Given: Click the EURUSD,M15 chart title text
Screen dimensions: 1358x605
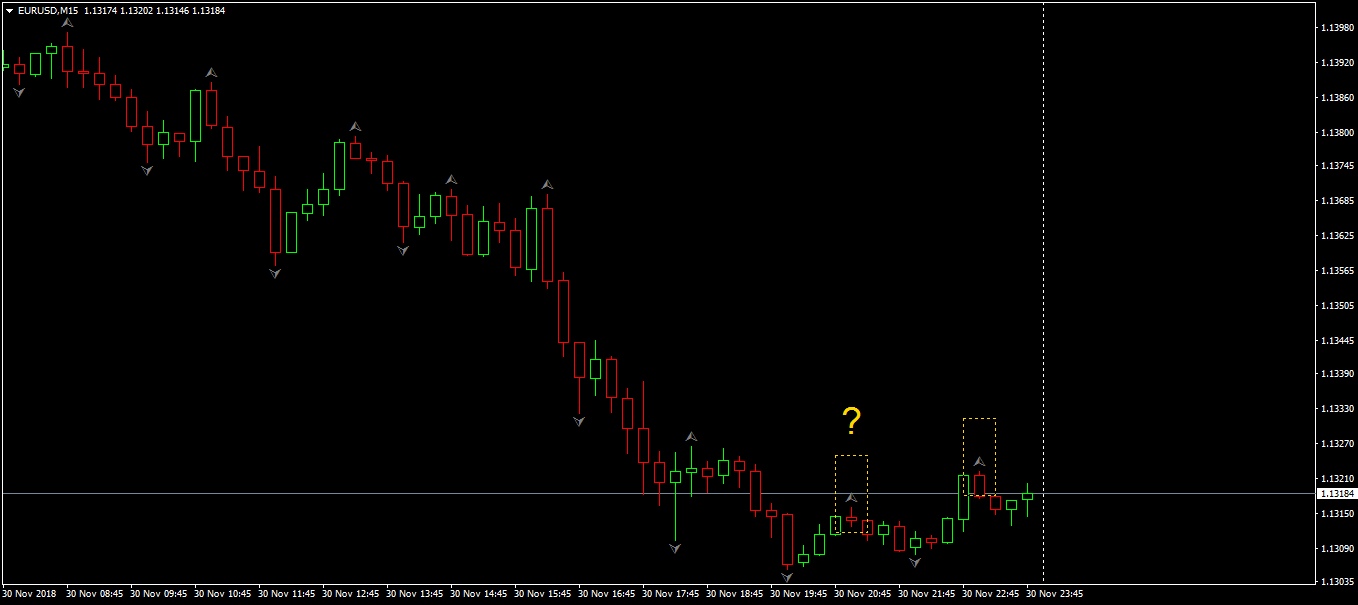Looking at the screenshot, I should click(48, 10).
